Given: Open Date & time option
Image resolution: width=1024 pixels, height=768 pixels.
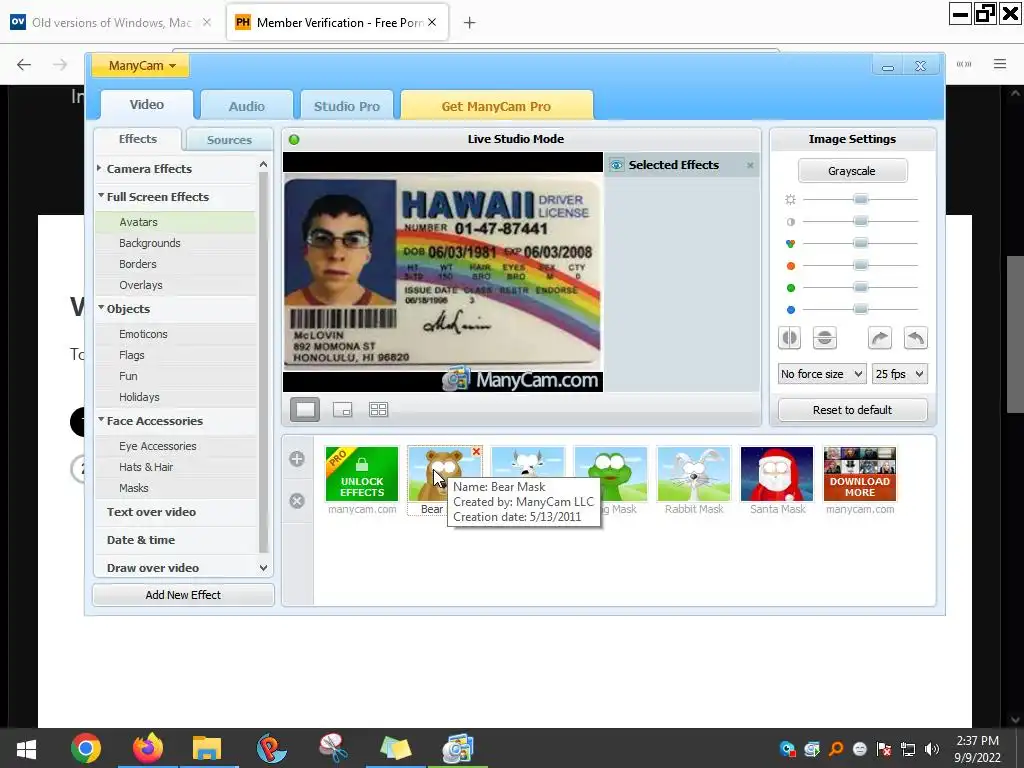Looking at the screenshot, I should [141, 540].
